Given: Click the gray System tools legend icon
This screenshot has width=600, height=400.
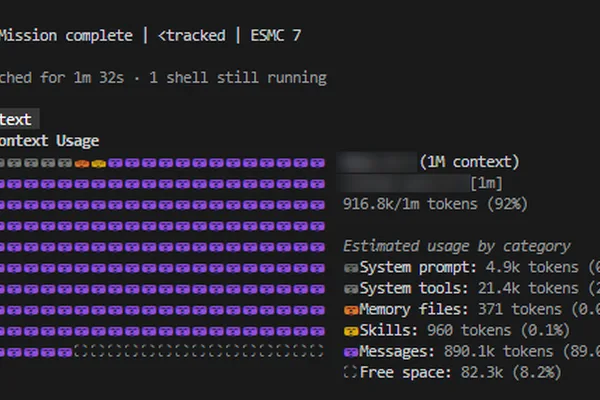Looking at the screenshot, I should point(351,289).
